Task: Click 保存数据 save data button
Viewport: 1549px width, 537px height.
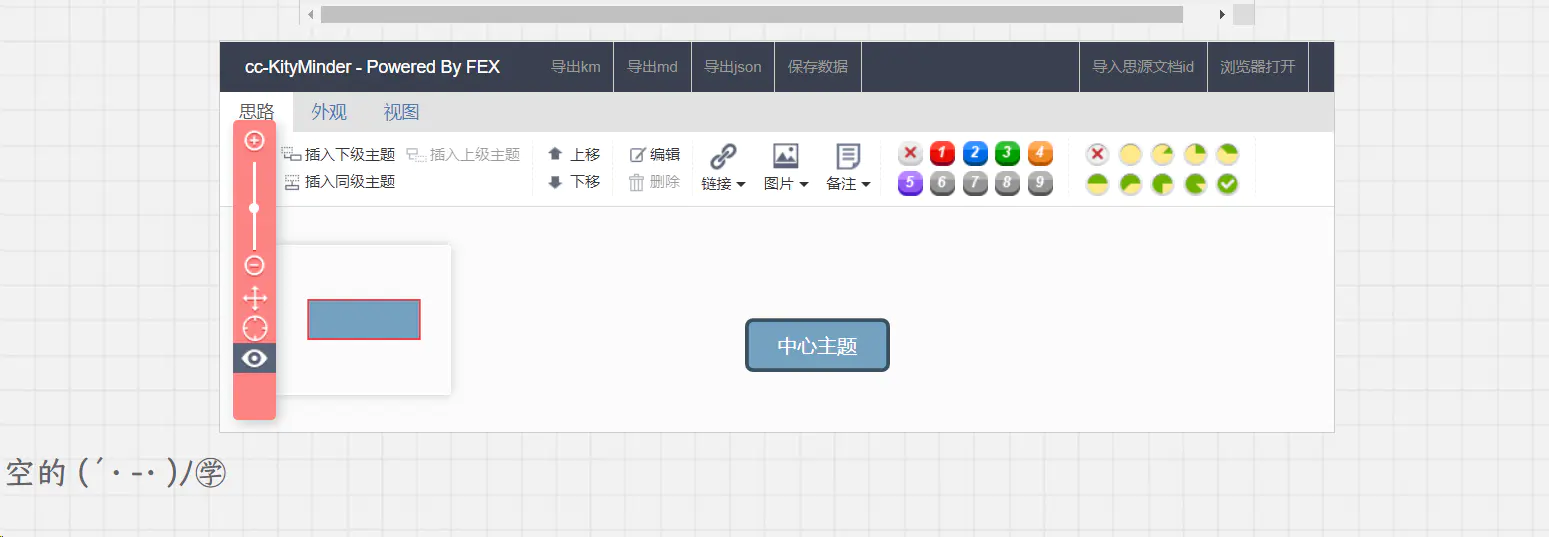Action: tap(818, 67)
